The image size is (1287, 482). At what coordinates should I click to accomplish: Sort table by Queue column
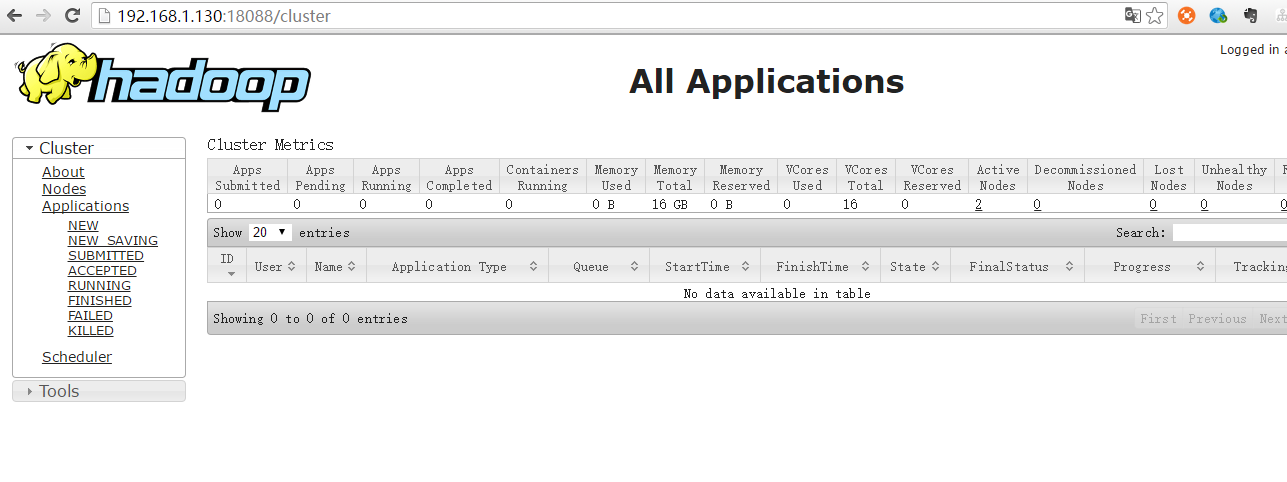(x=598, y=267)
